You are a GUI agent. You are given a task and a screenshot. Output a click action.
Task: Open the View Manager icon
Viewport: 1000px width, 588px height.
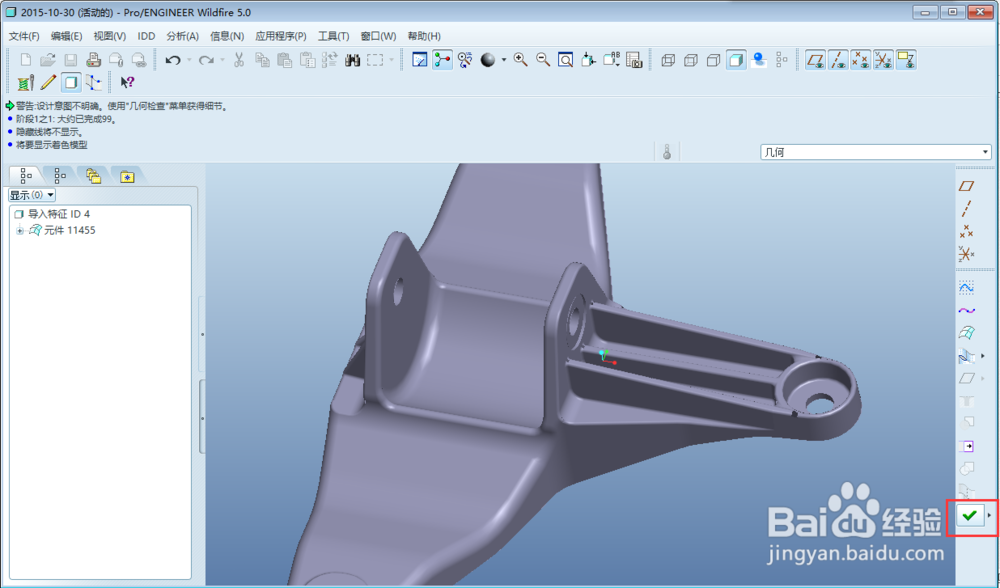click(x=633, y=60)
